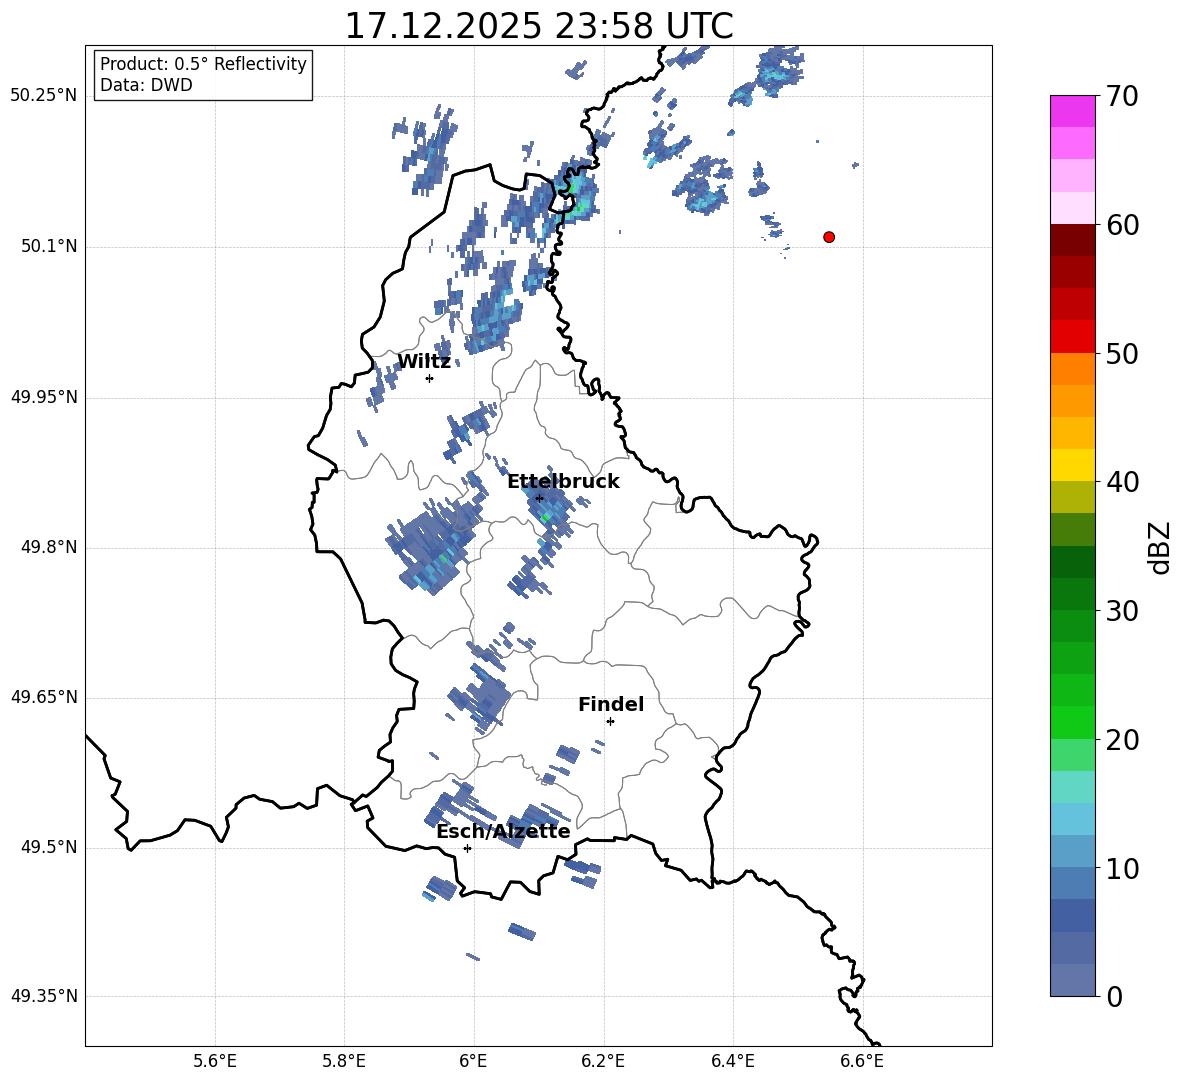Click the 50.25°N latitude label
This screenshot has height=1081, width=1184.
click(x=44, y=96)
